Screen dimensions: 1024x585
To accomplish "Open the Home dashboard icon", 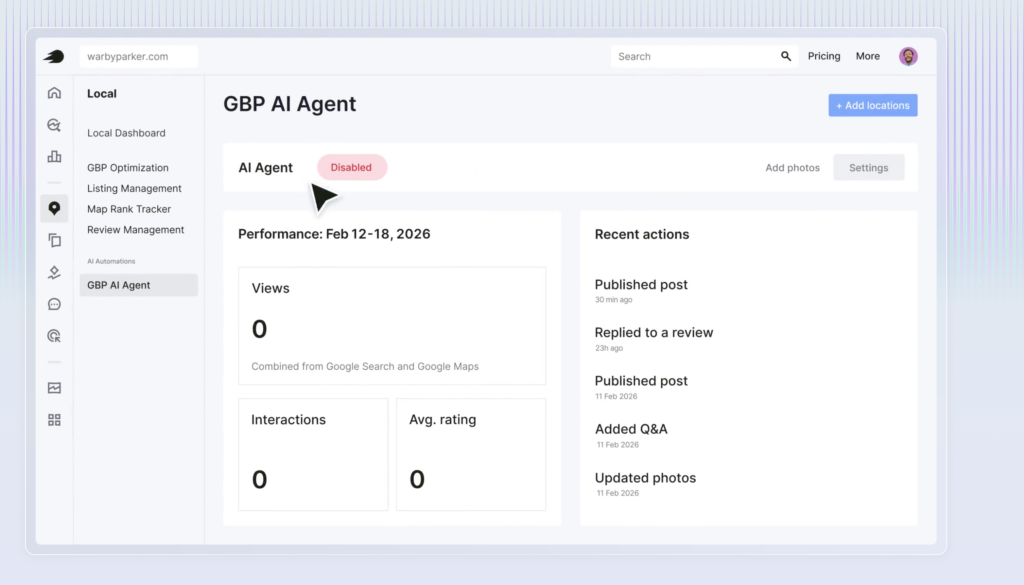I will click(54, 92).
